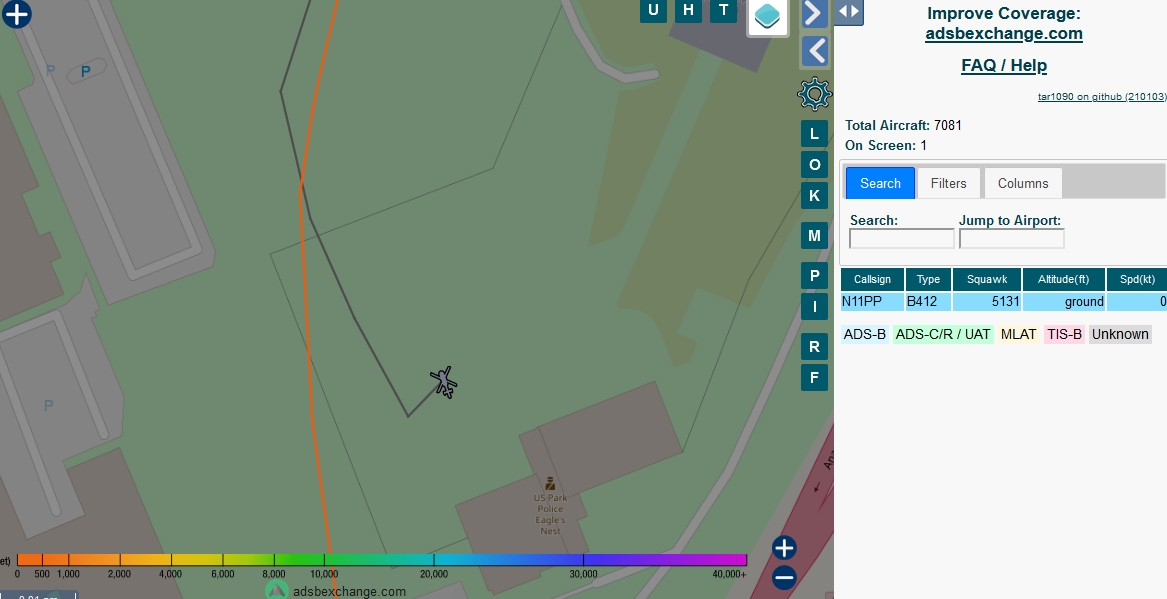Toggle the I map button
This screenshot has height=599, width=1167.
[x=814, y=307]
